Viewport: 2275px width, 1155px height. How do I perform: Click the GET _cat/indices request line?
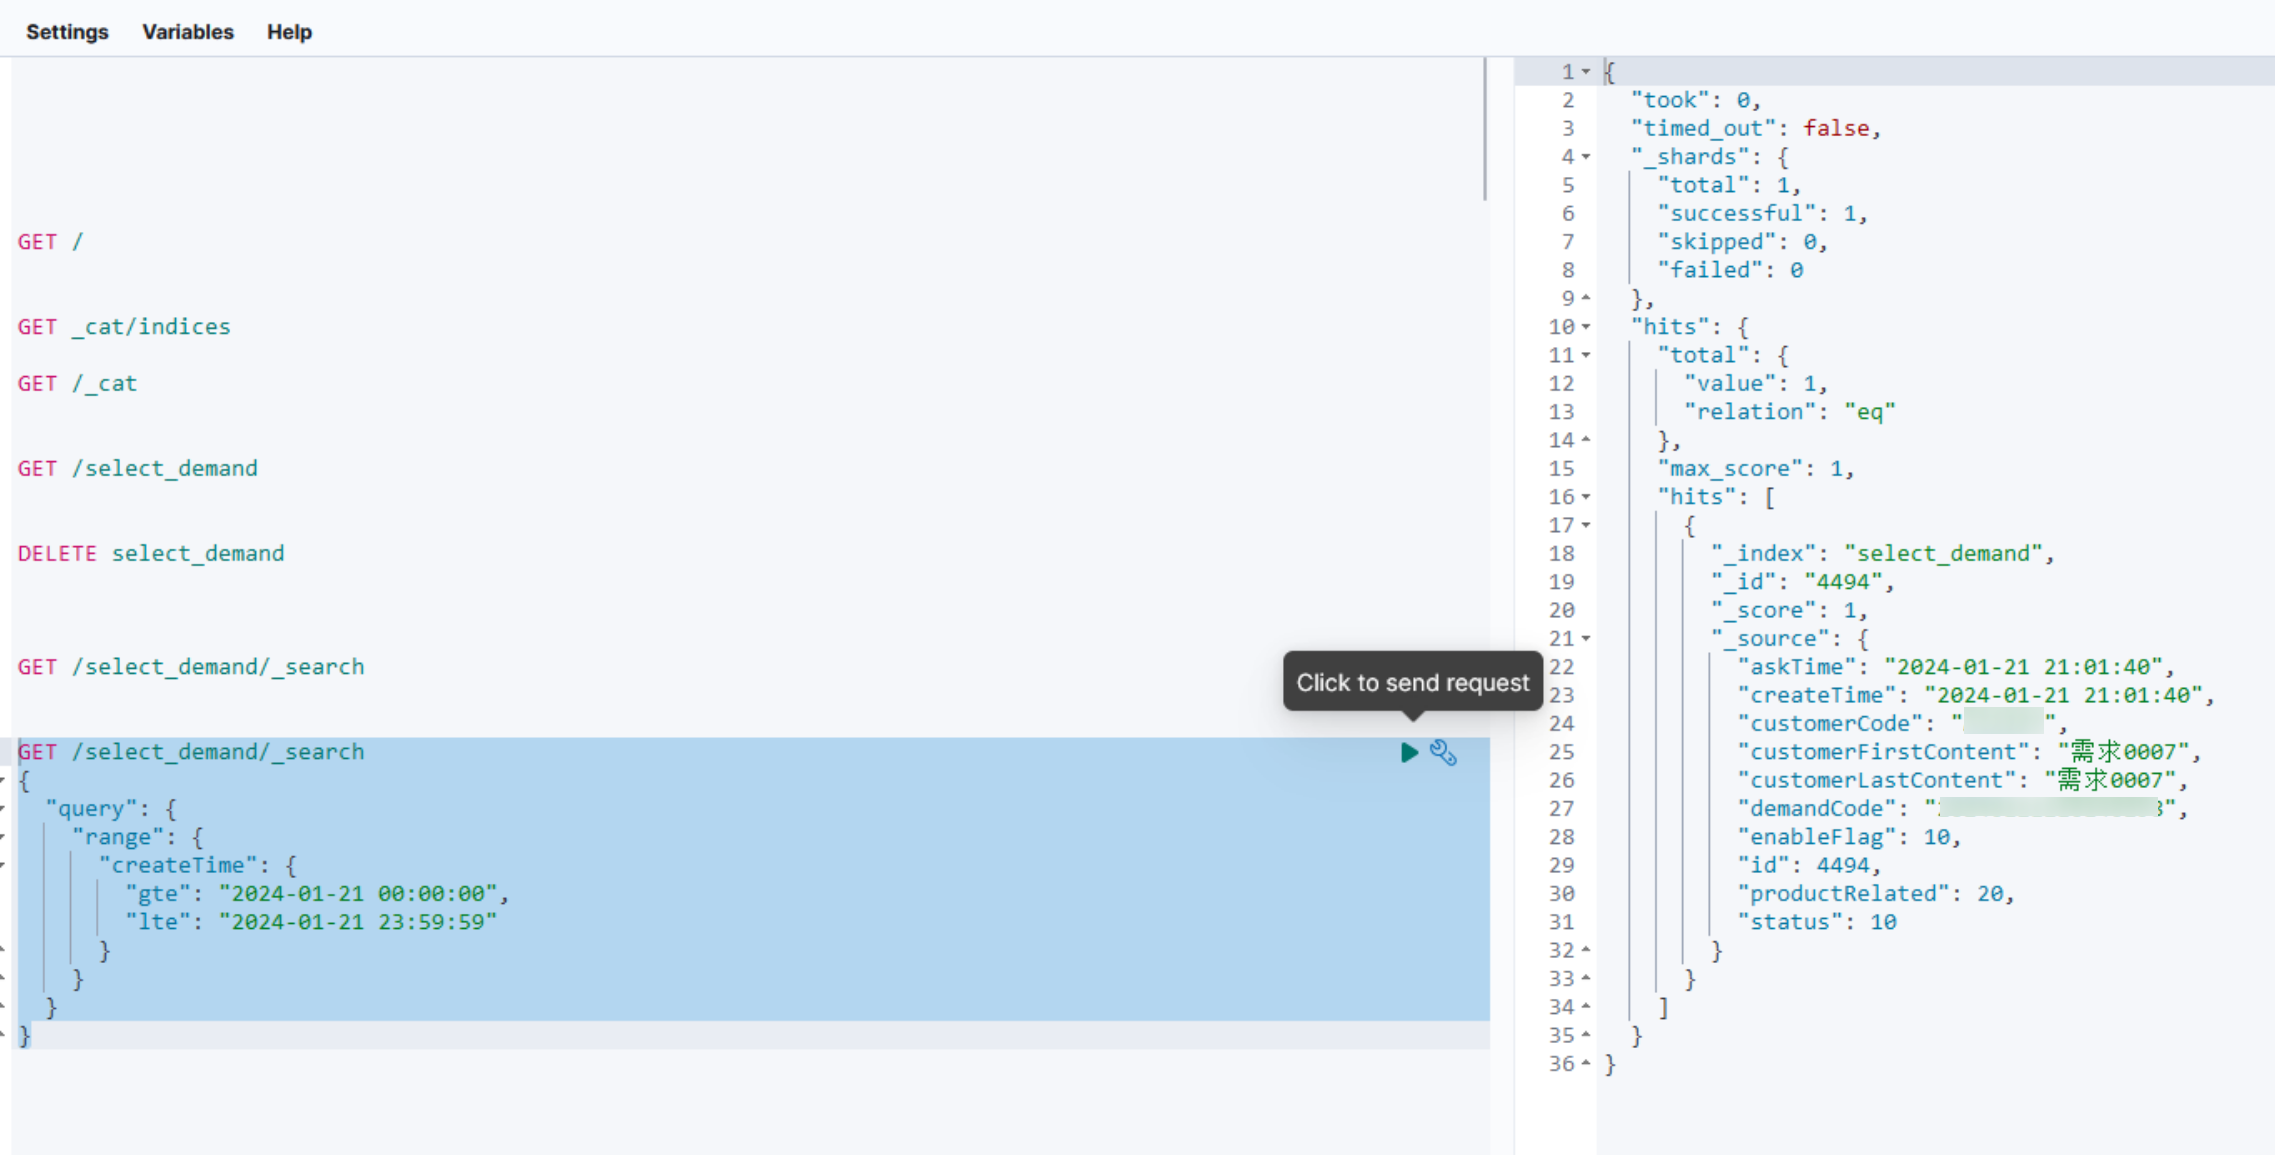pos(123,327)
